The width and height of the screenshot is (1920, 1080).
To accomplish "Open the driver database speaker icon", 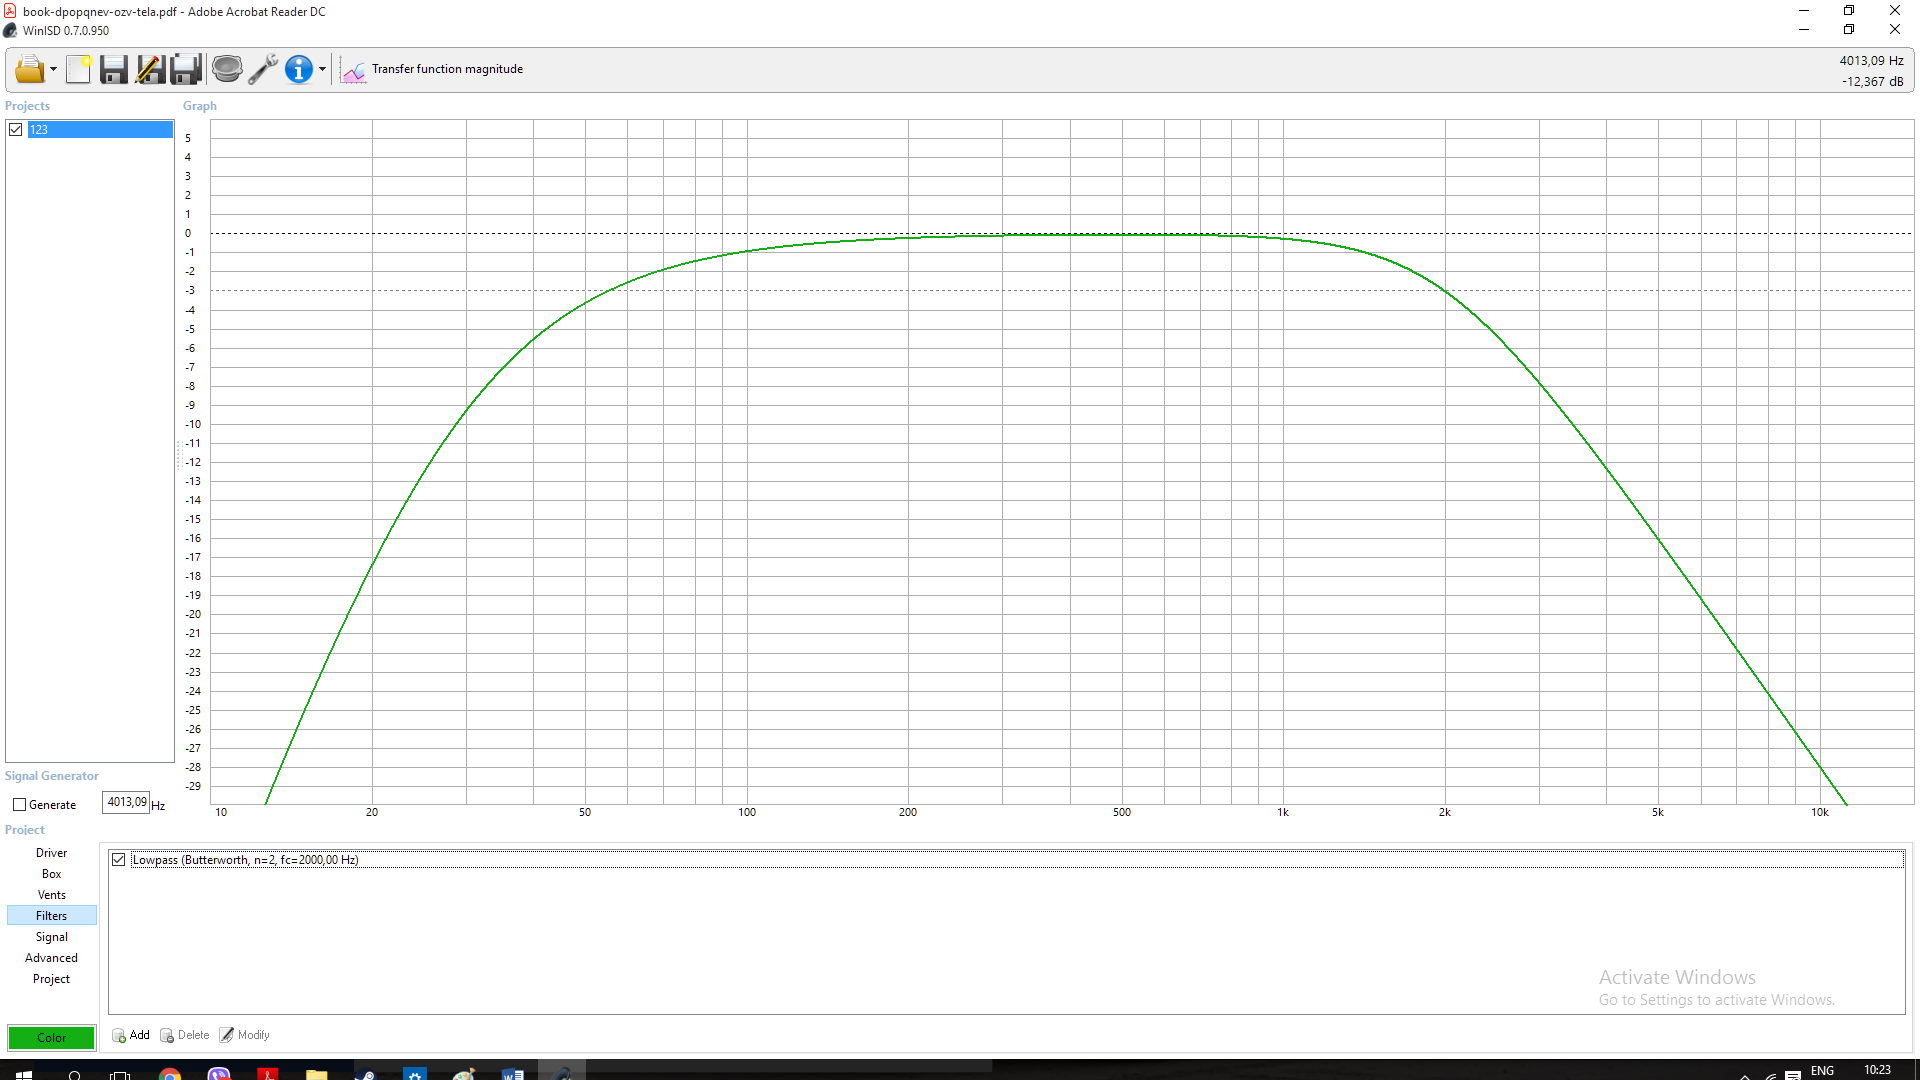I will pyautogui.click(x=227, y=69).
